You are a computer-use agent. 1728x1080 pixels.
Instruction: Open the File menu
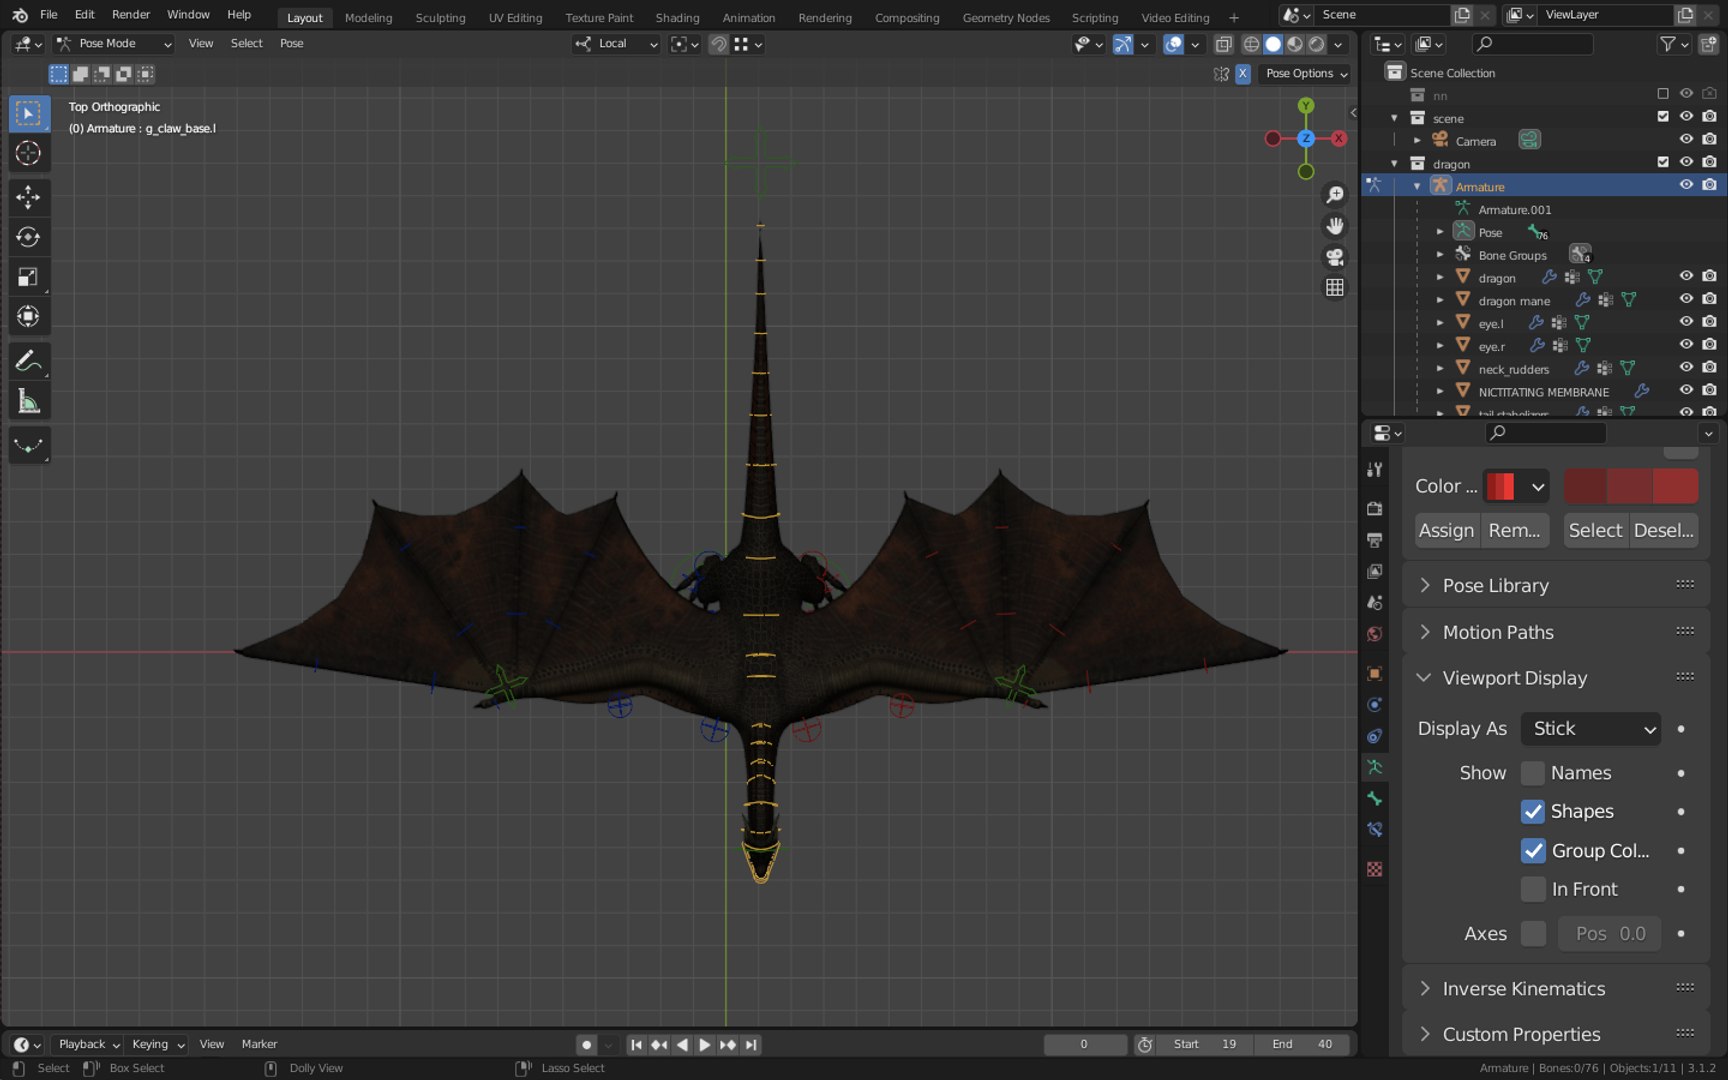tap(48, 15)
